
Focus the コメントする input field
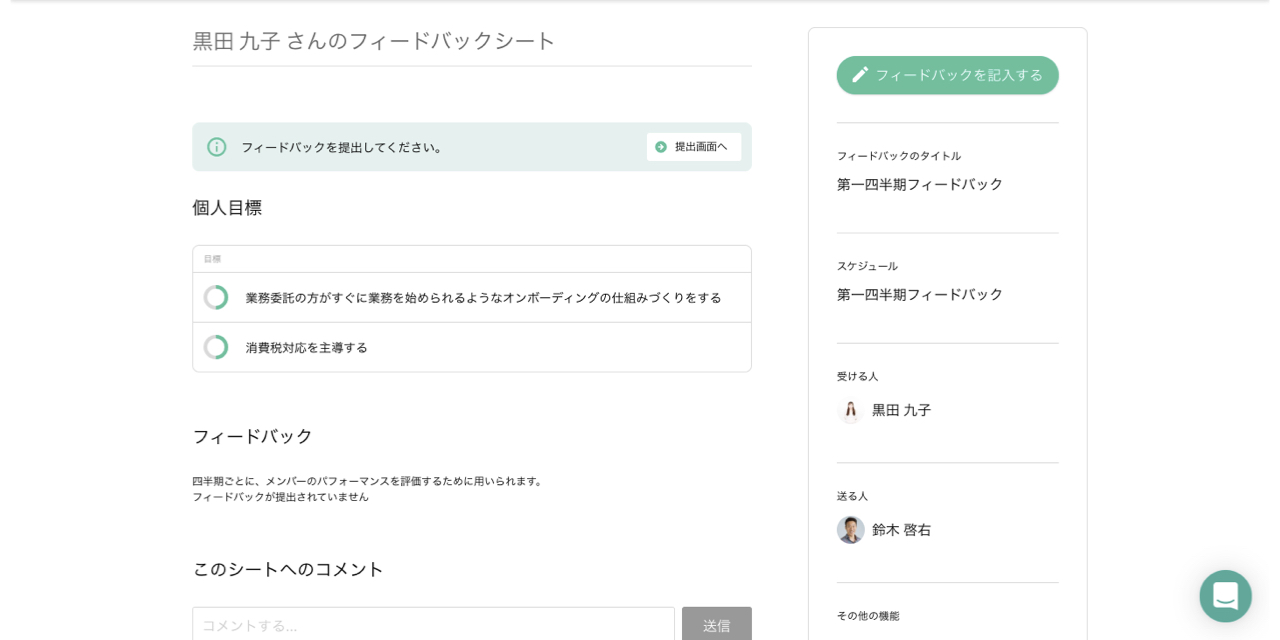pos(433,624)
